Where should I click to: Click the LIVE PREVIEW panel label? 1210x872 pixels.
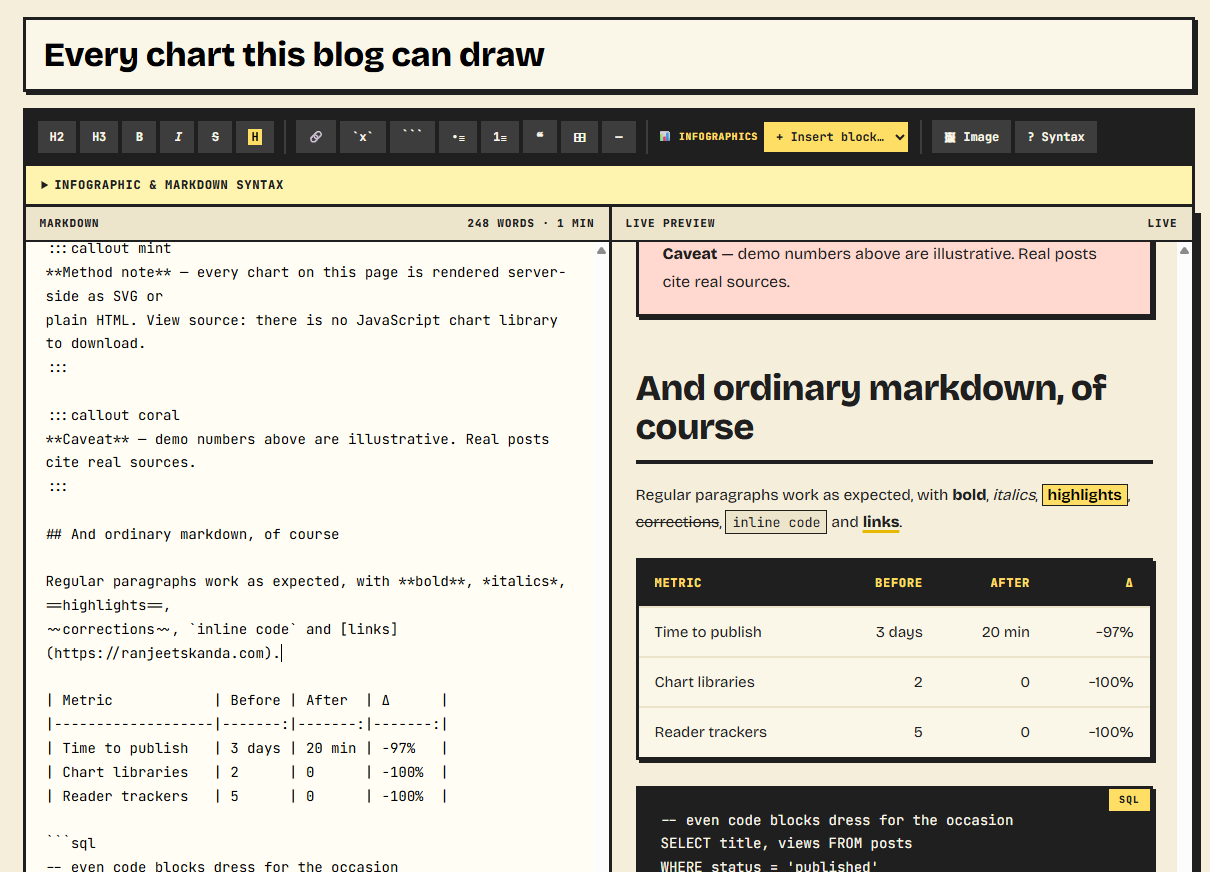point(670,223)
